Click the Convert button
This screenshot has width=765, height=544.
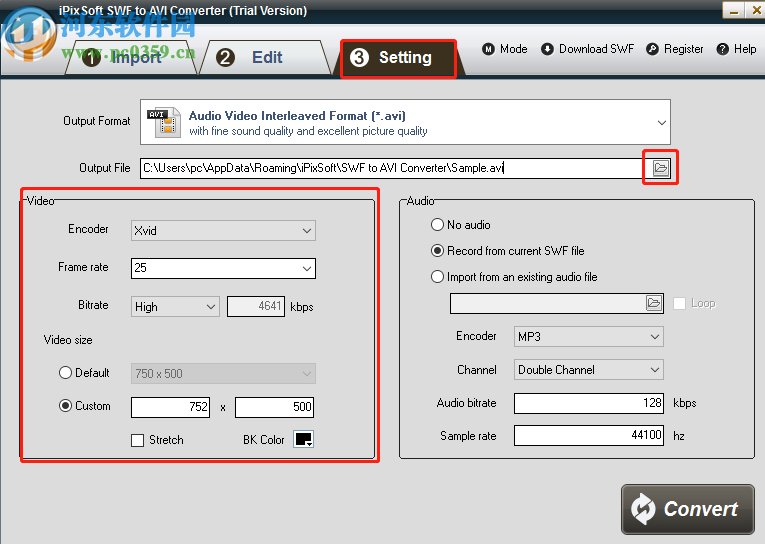coord(687,509)
